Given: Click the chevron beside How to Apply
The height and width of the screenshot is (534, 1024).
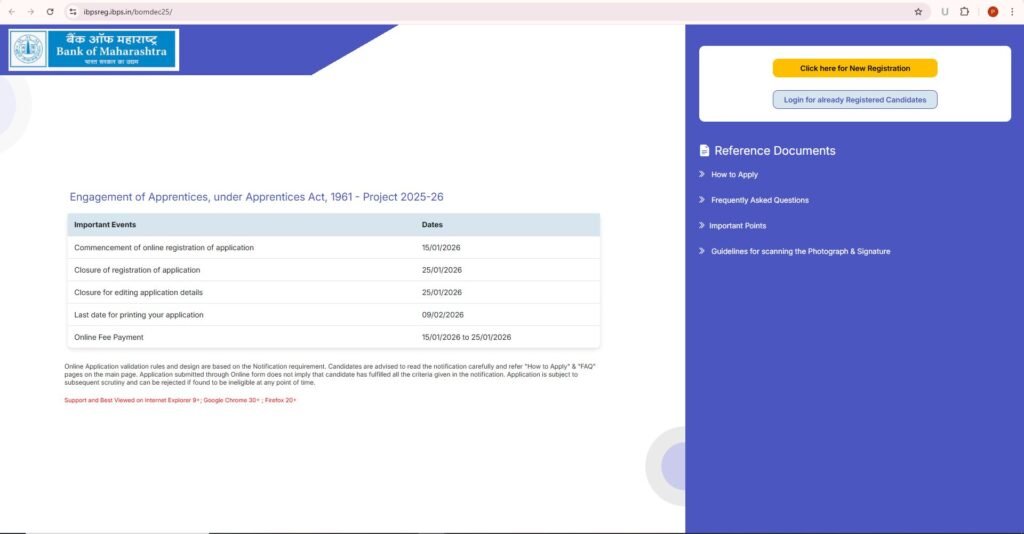Looking at the screenshot, I should 702,175.
